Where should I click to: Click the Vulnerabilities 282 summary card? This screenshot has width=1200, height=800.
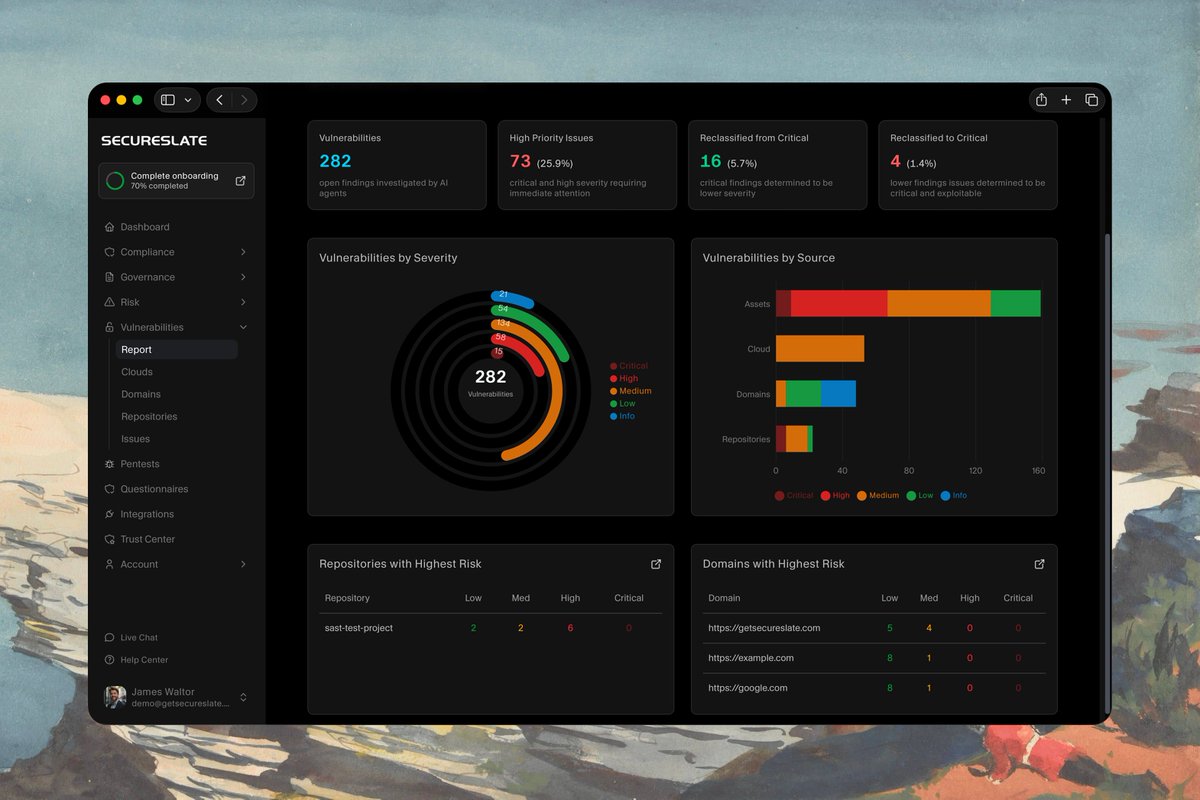[x=397, y=165]
